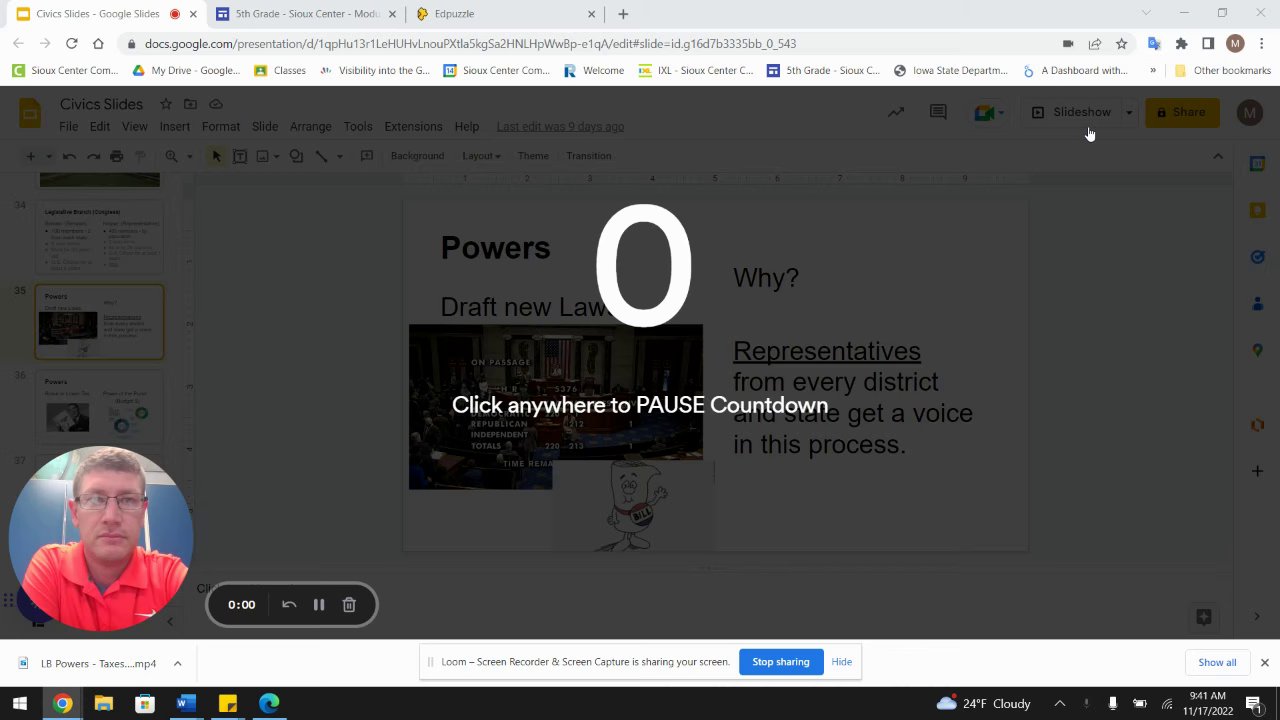Select the Text box tool

click(240, 156)
